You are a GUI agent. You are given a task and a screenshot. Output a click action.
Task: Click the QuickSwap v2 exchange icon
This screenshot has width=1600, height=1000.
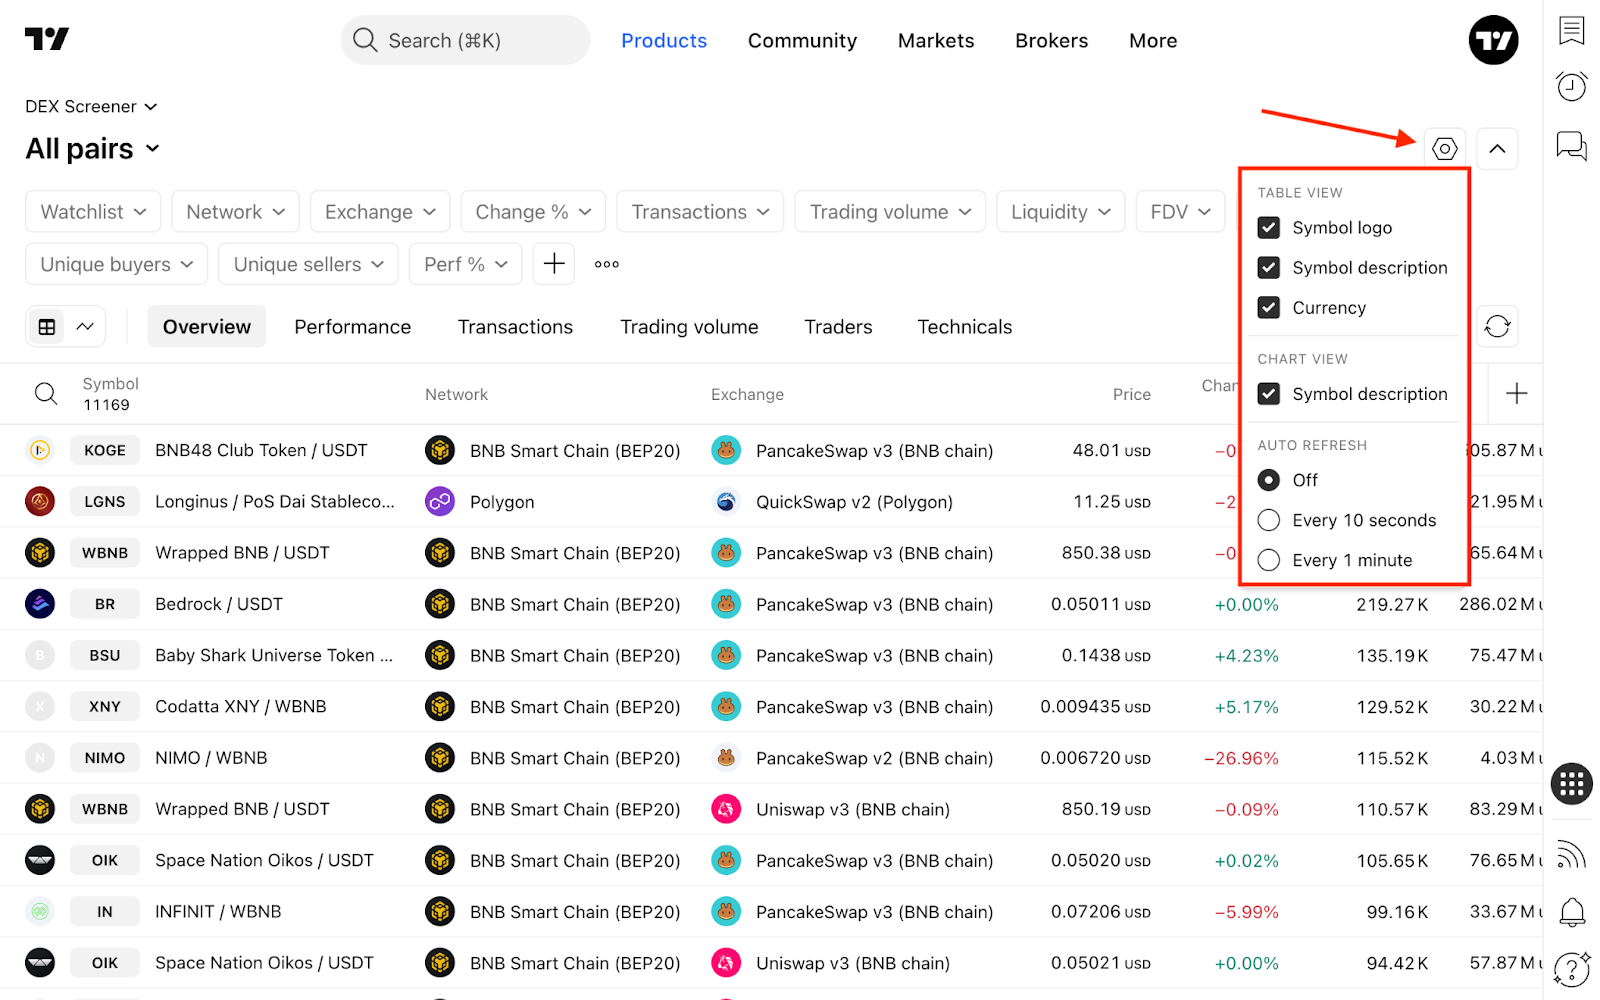coord(726,501)
